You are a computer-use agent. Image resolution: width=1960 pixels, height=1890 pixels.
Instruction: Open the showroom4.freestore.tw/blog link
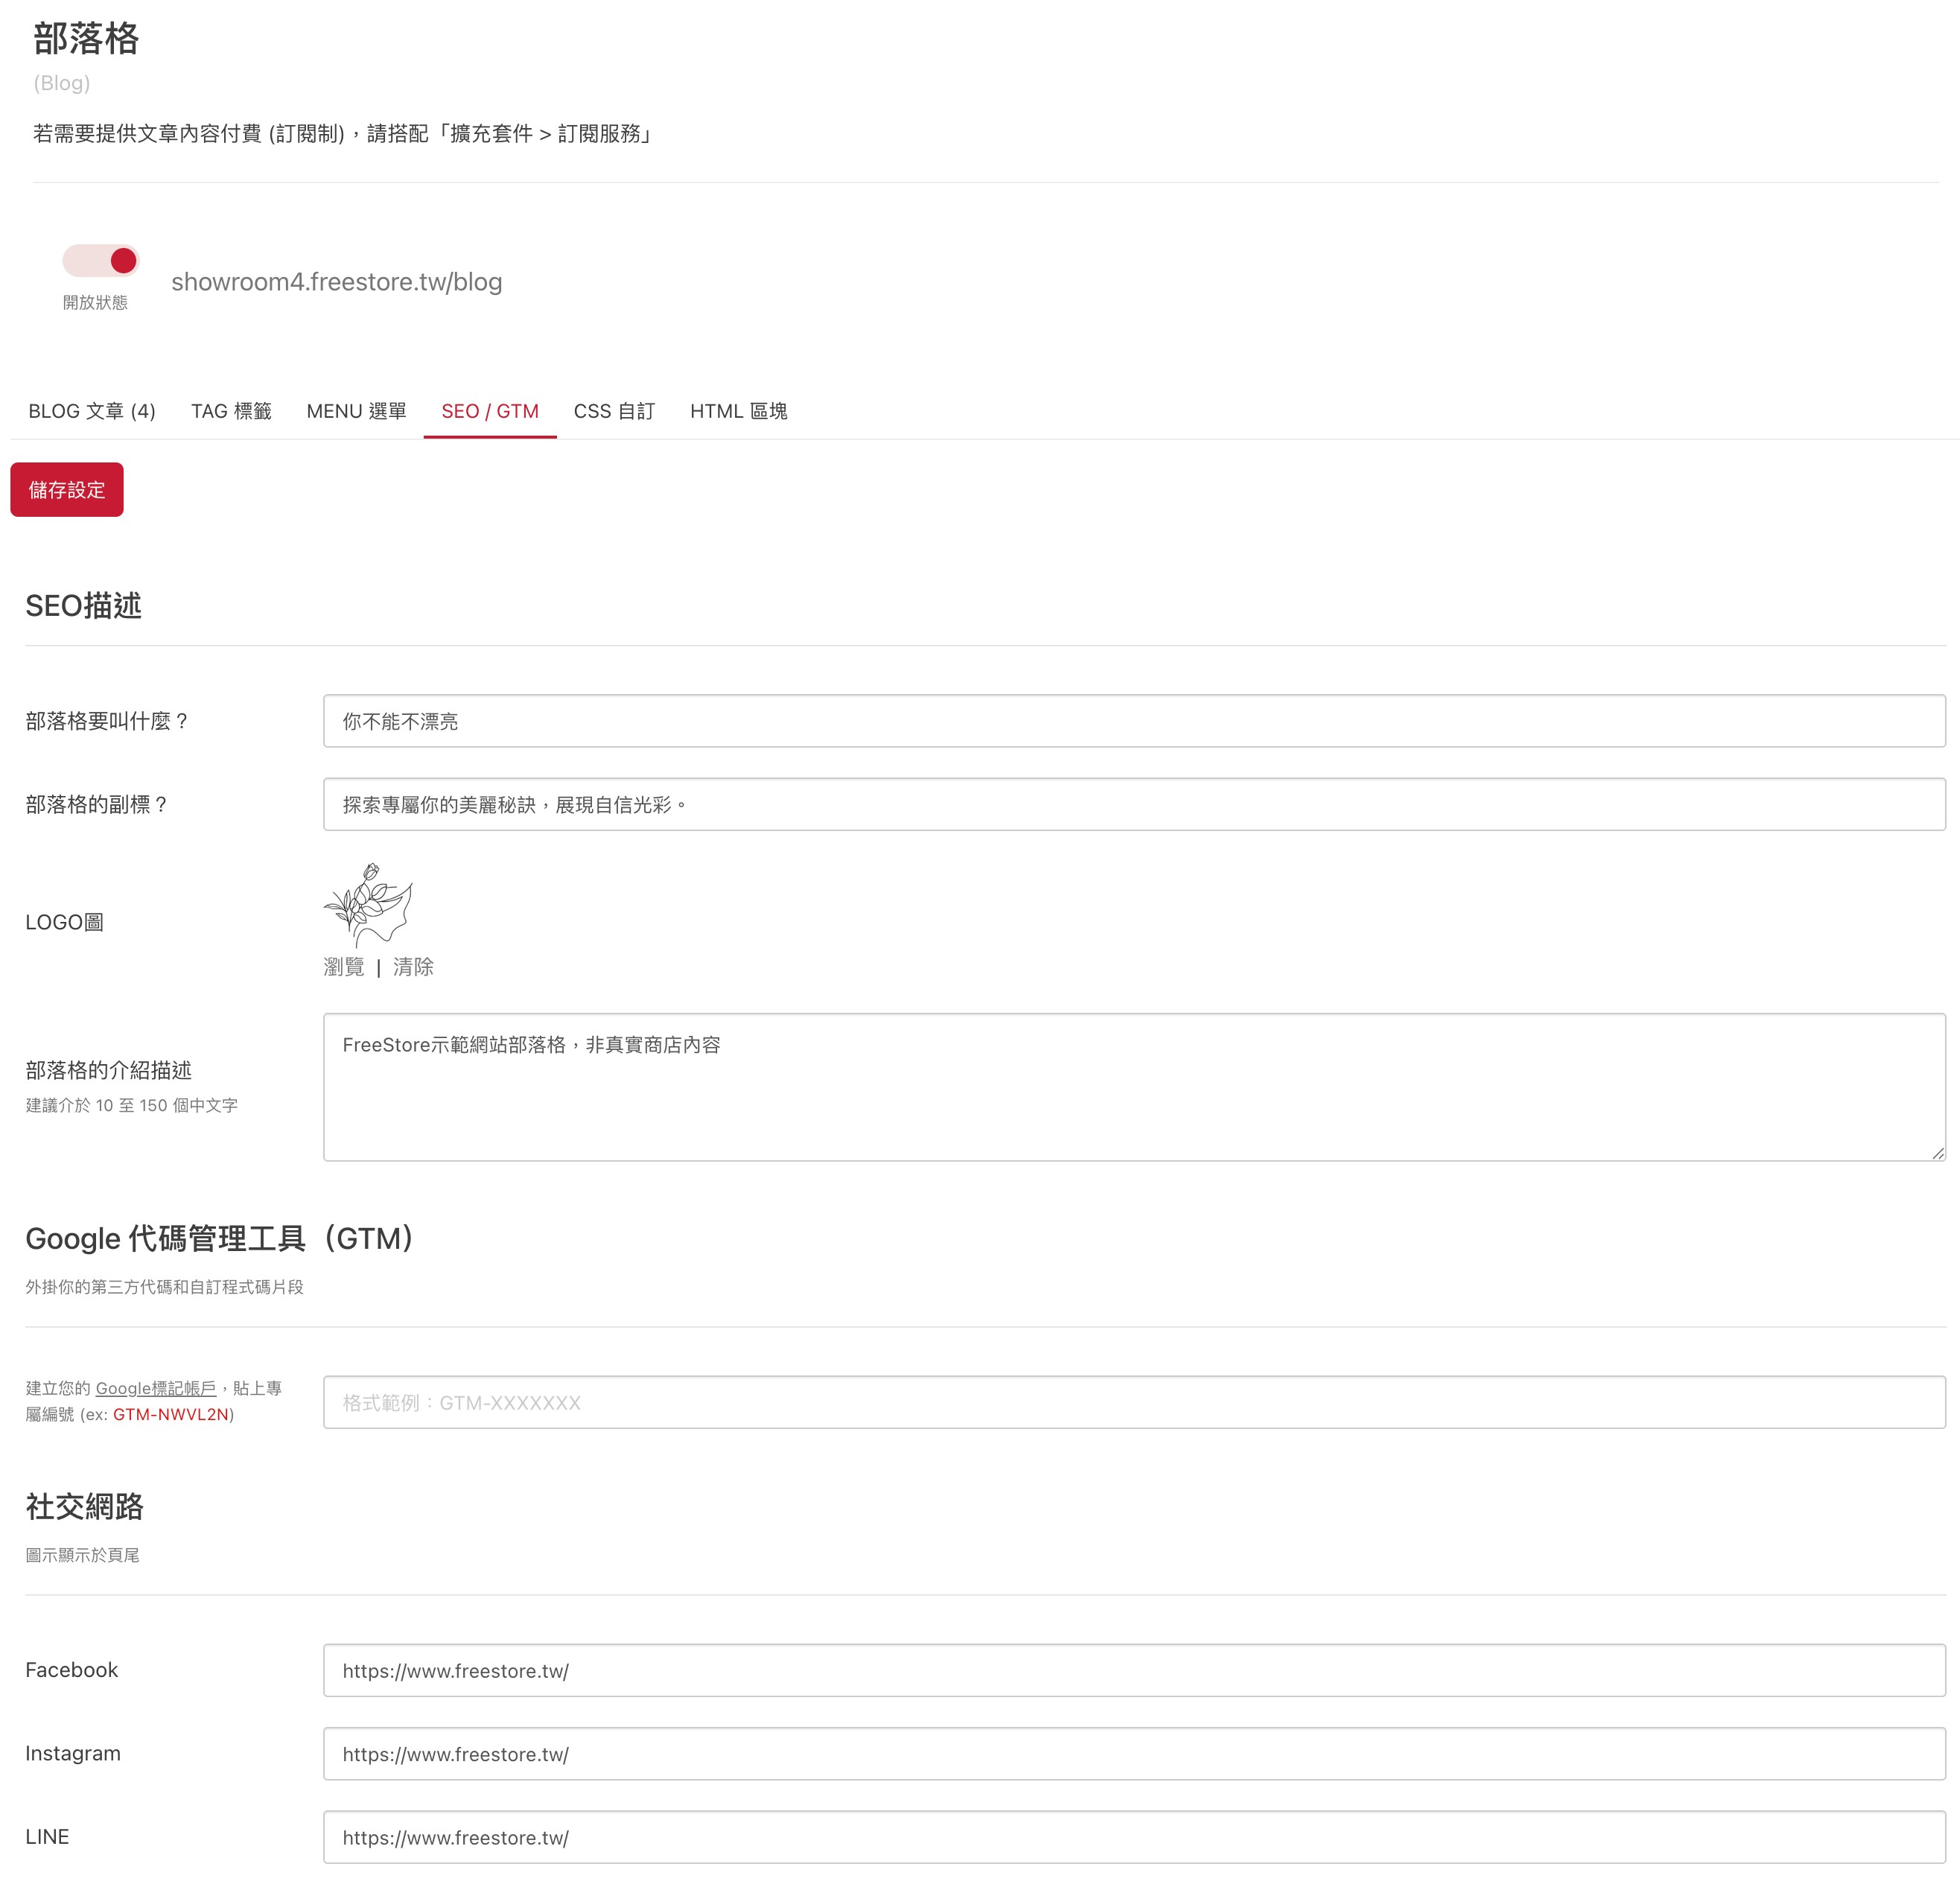(x=336, y=282)
